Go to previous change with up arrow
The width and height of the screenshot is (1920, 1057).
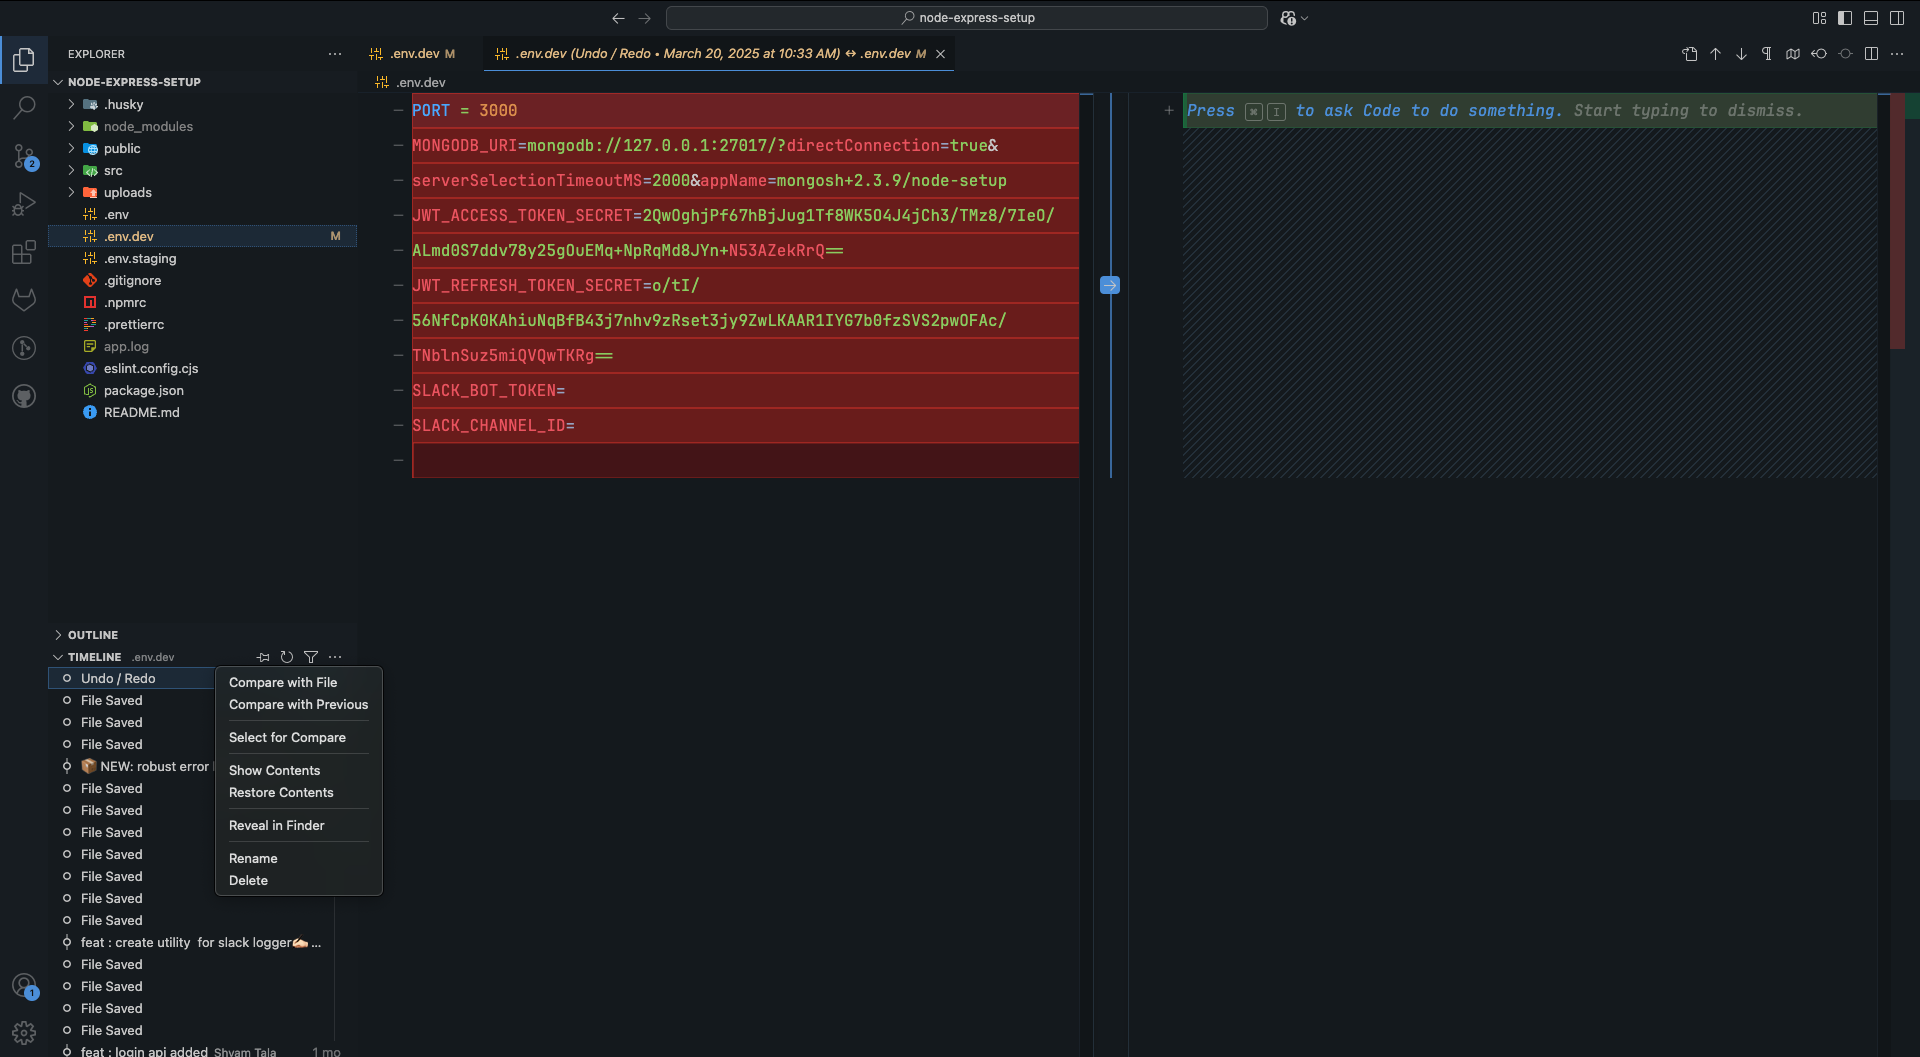click(1716, 54)
